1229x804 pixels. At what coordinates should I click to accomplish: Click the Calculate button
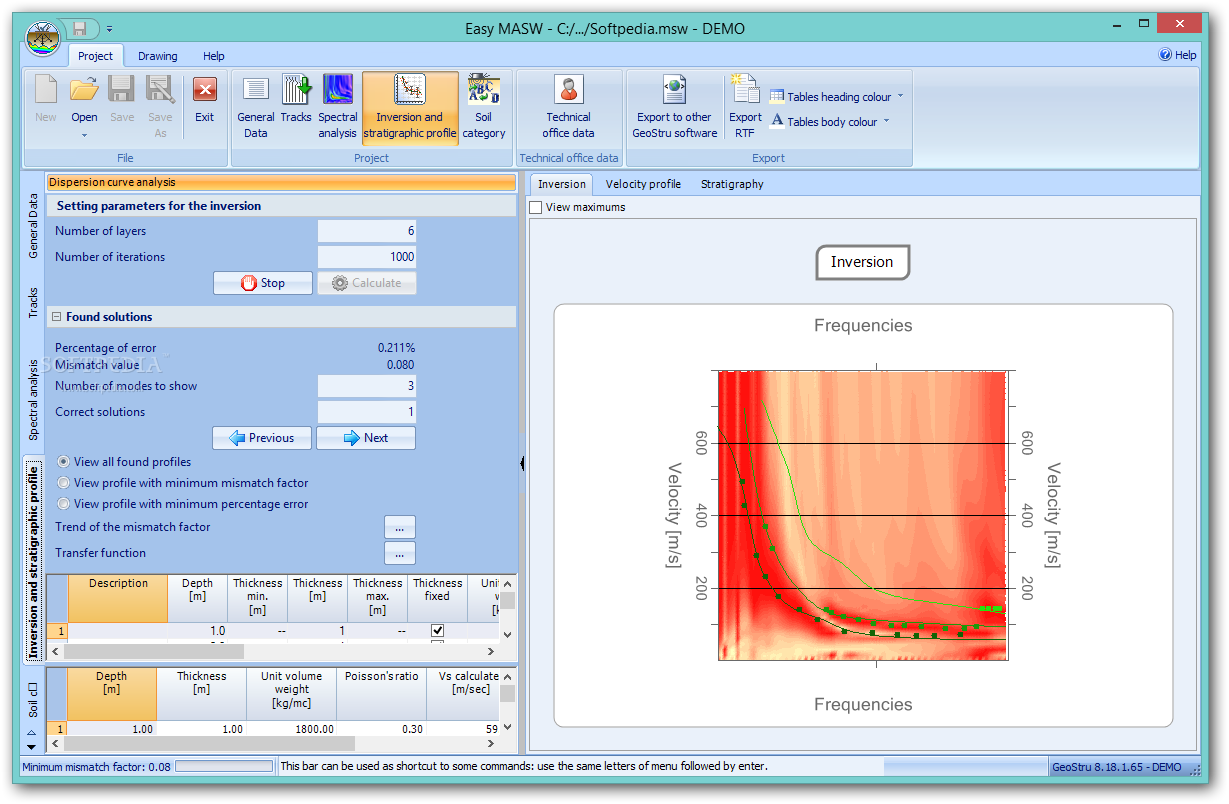point(366,283)
